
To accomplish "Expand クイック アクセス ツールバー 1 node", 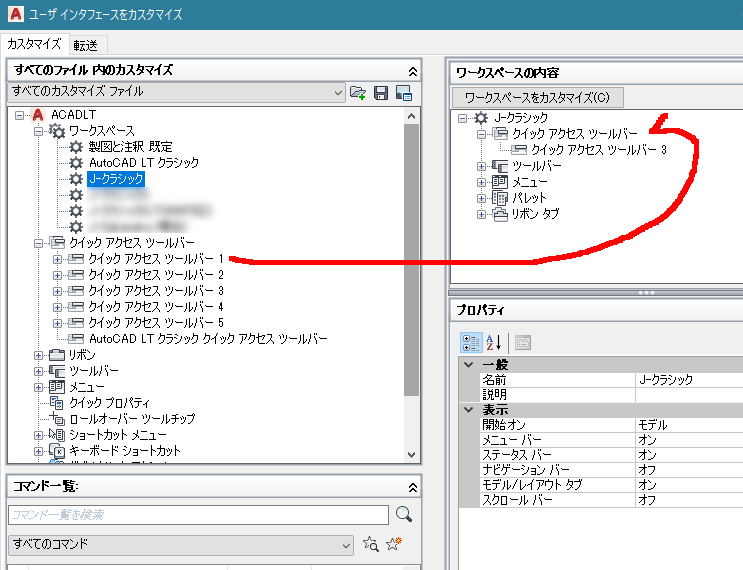I will (57, 259).
